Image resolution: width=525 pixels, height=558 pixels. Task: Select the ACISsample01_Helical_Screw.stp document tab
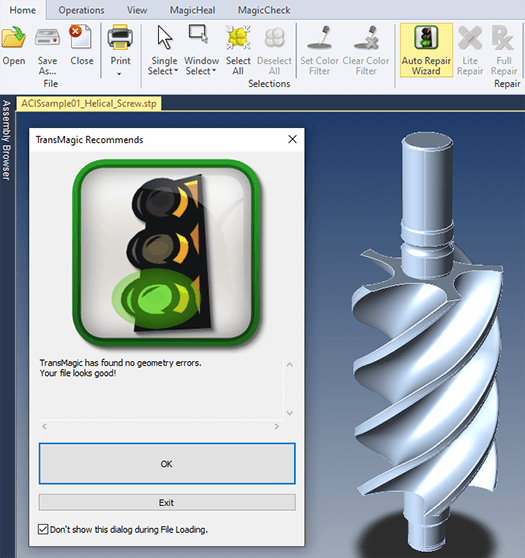89,104
